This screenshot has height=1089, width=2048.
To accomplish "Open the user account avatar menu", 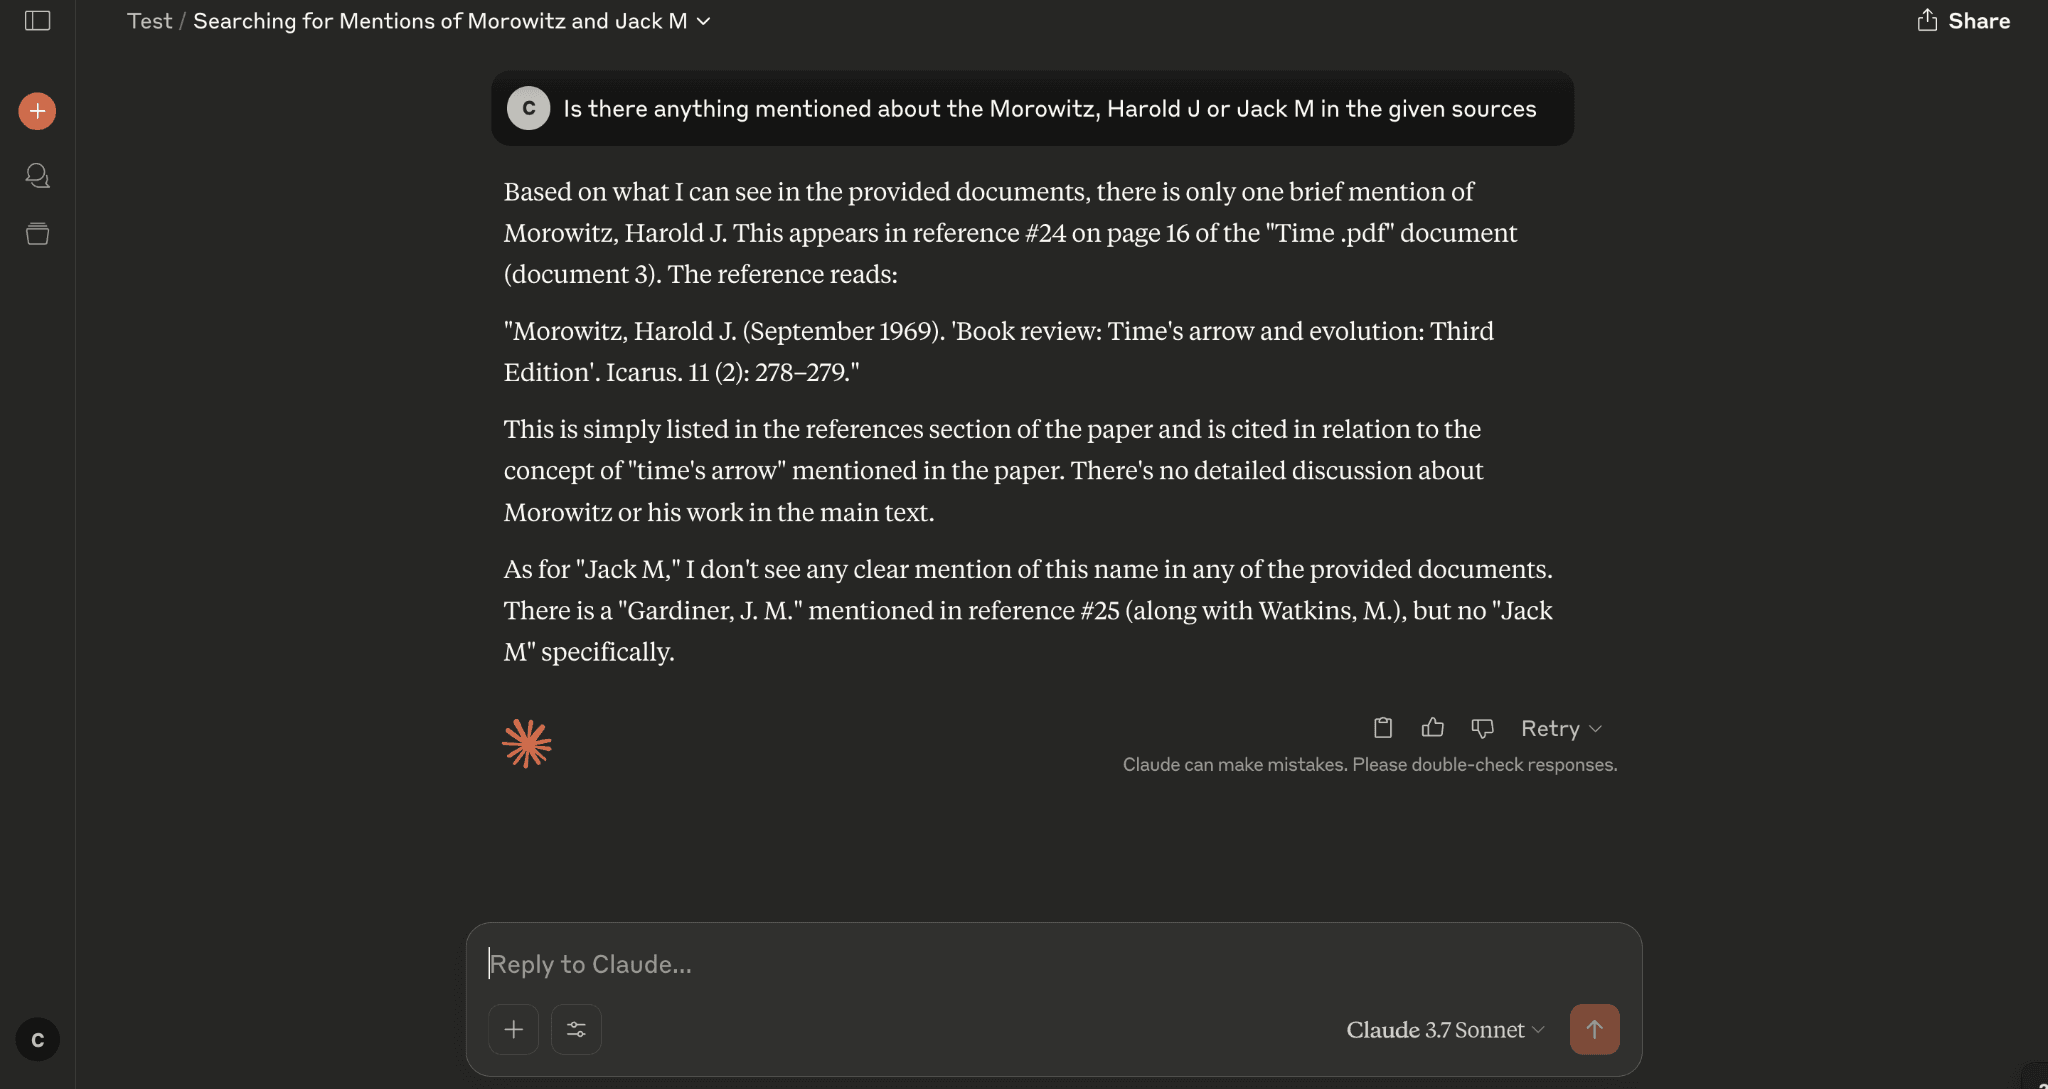I will (37, 1040).
